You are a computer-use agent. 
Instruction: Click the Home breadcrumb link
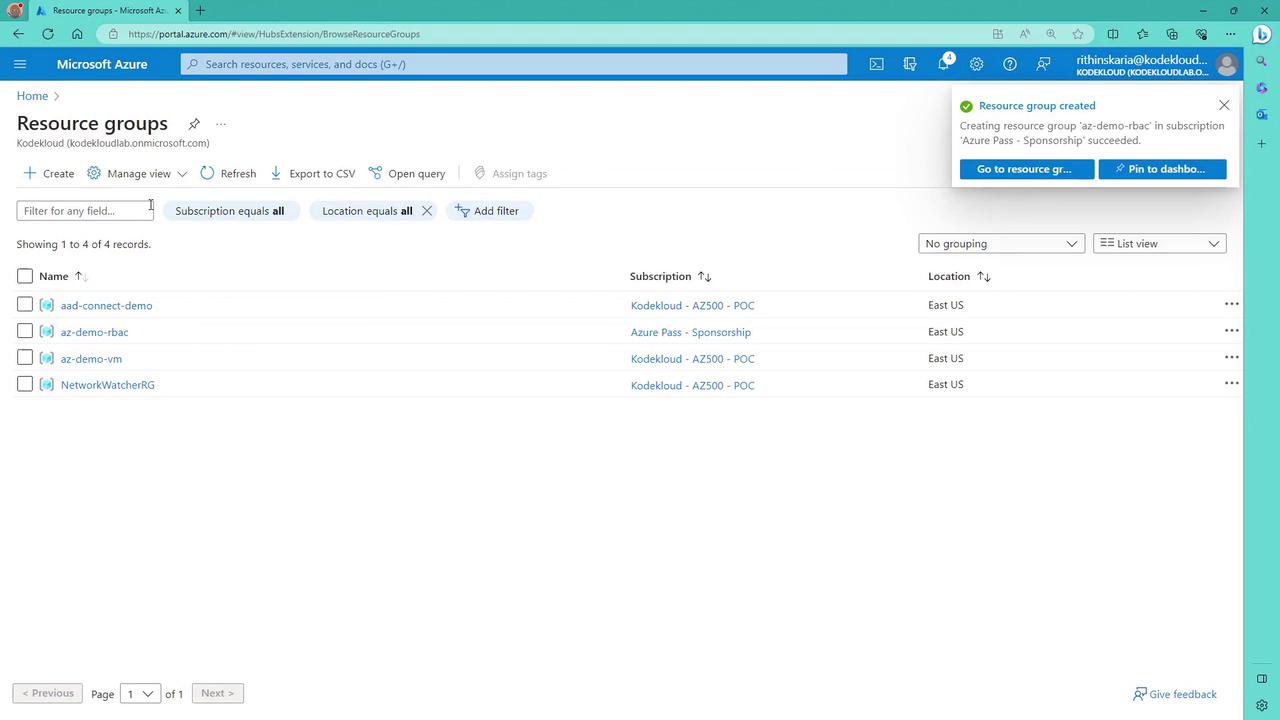click(32, 96)
